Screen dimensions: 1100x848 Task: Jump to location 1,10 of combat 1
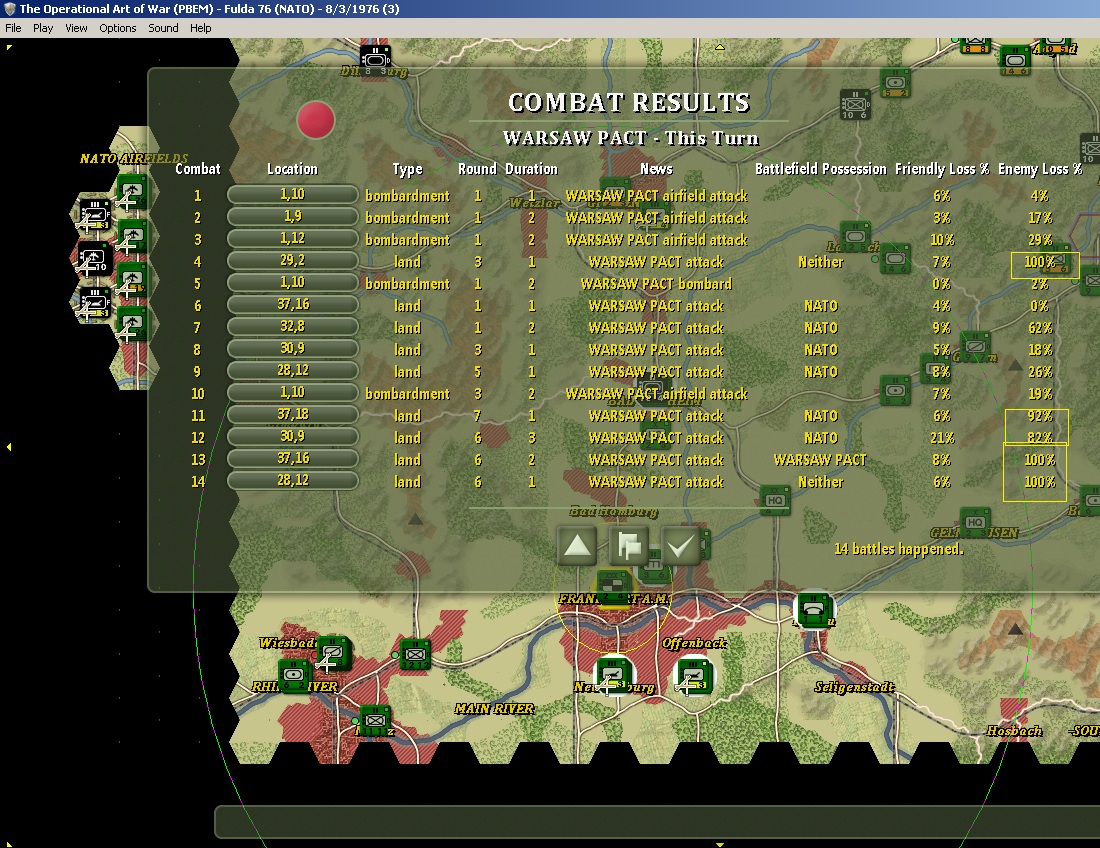click(x=293, y=195)
